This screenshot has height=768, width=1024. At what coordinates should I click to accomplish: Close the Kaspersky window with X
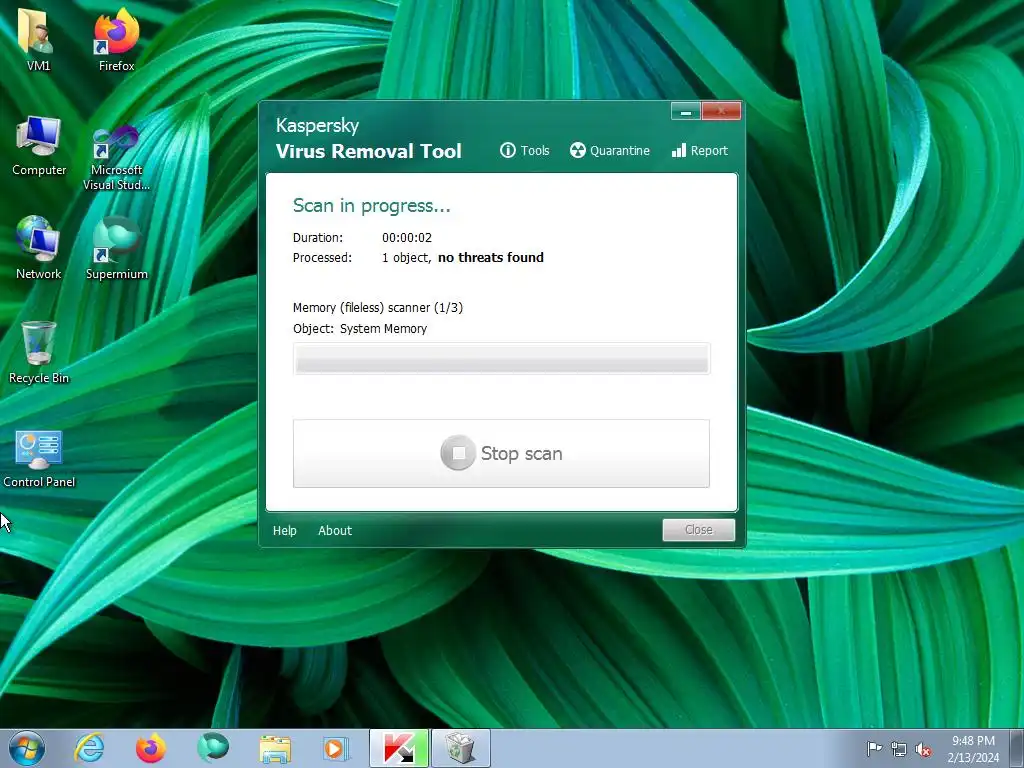(721, 112)
